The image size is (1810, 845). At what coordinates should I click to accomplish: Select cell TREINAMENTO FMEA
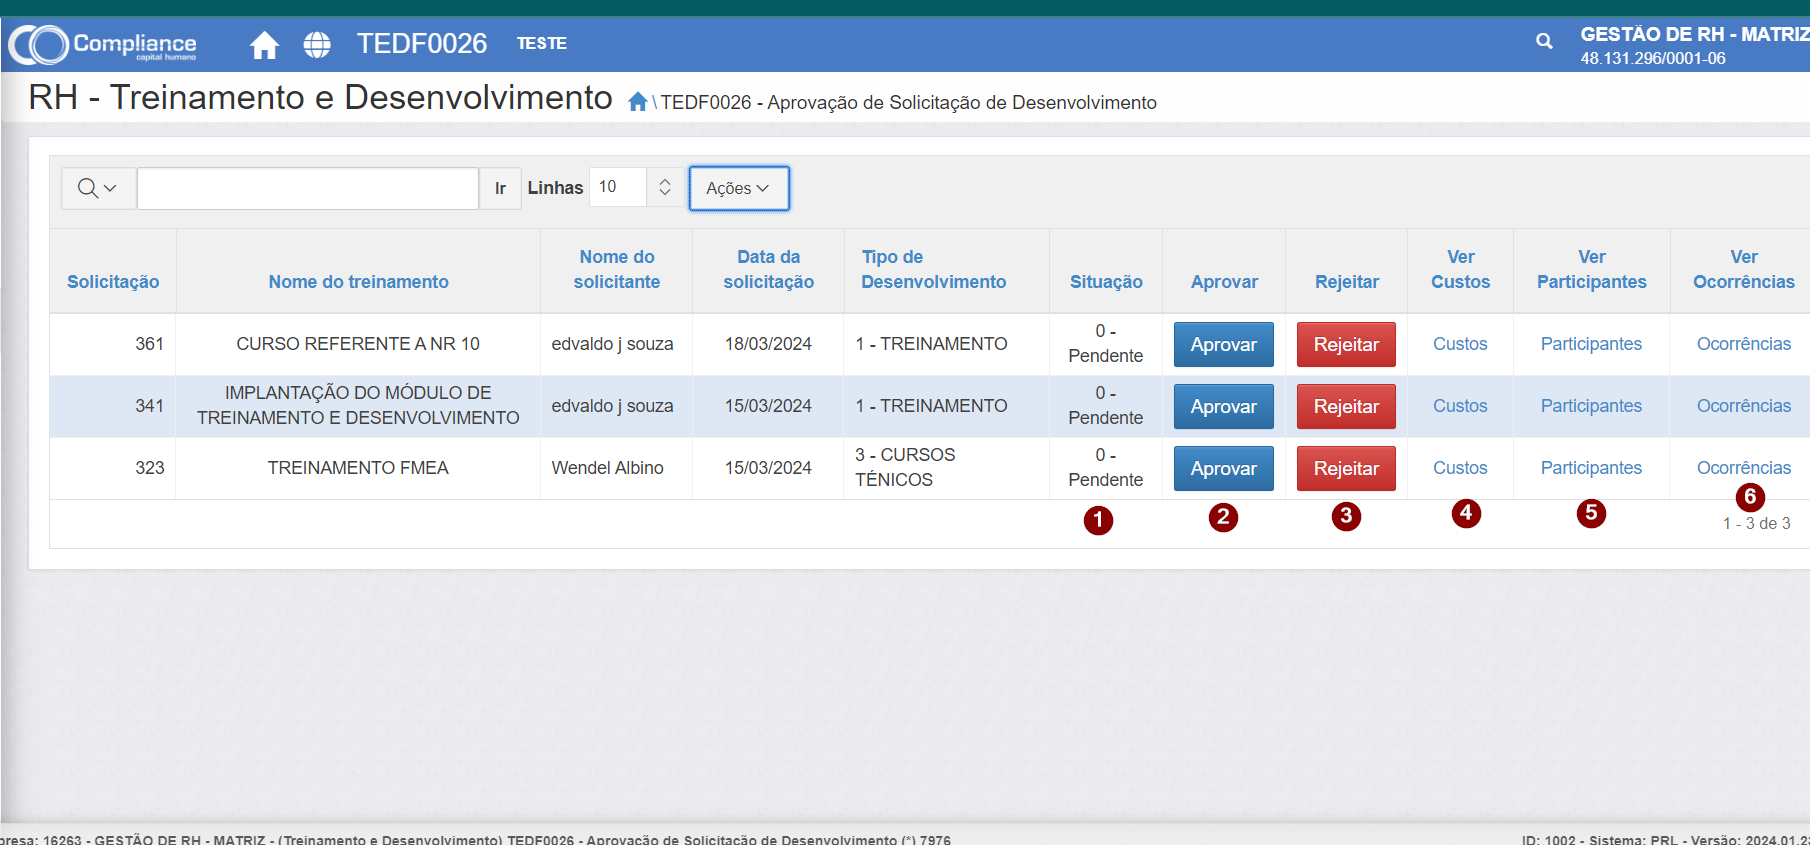tap(358, 468)
